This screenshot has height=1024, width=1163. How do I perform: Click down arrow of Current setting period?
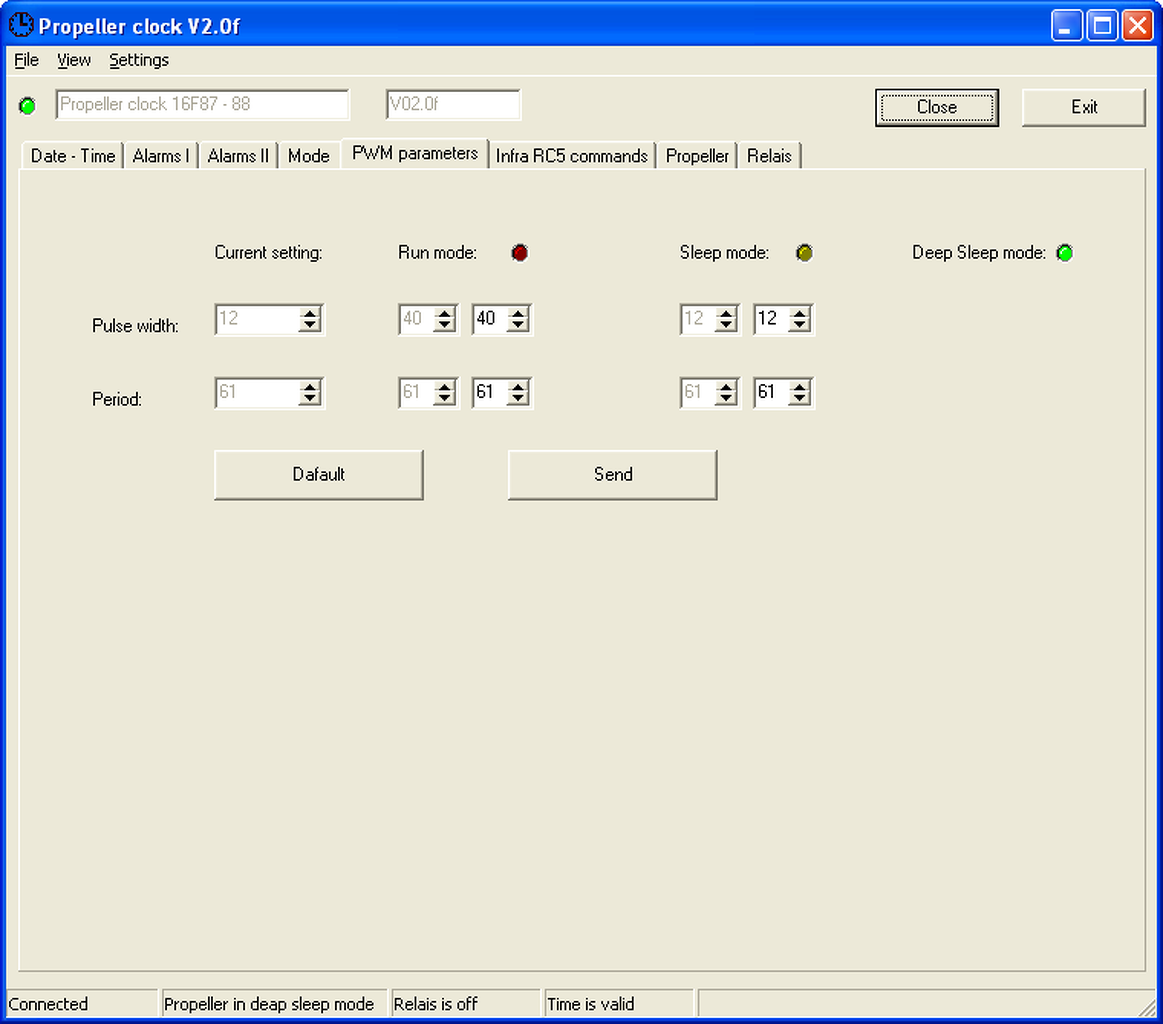coord(310,399)
